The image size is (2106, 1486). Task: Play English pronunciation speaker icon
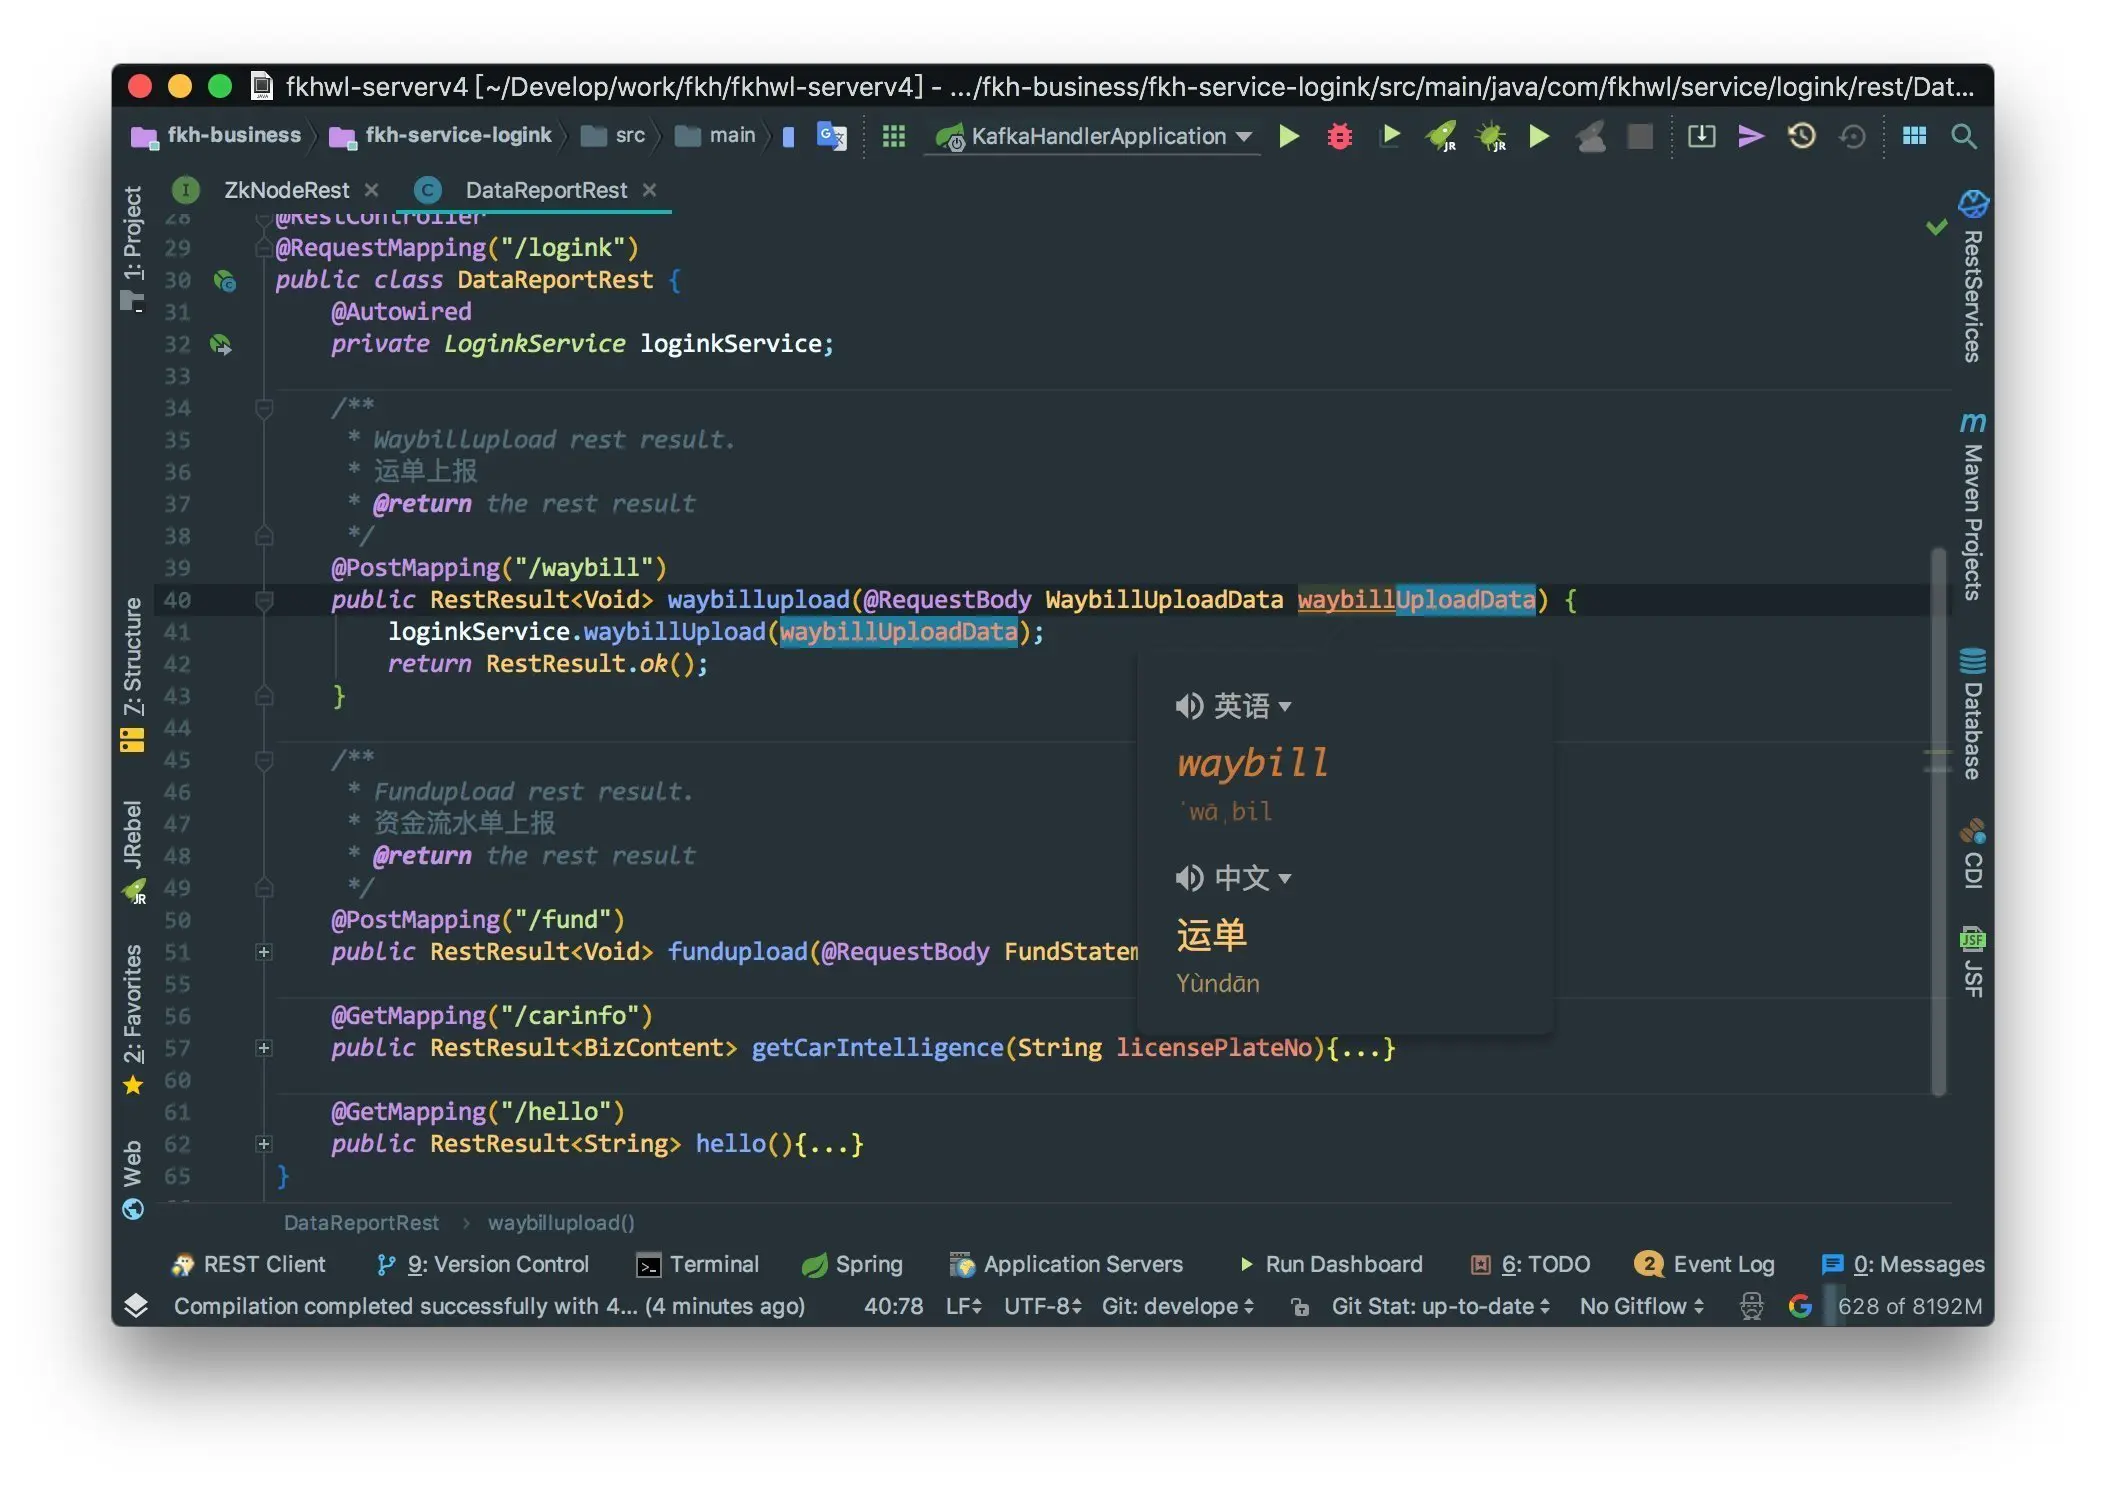(x=1188, y=706)
